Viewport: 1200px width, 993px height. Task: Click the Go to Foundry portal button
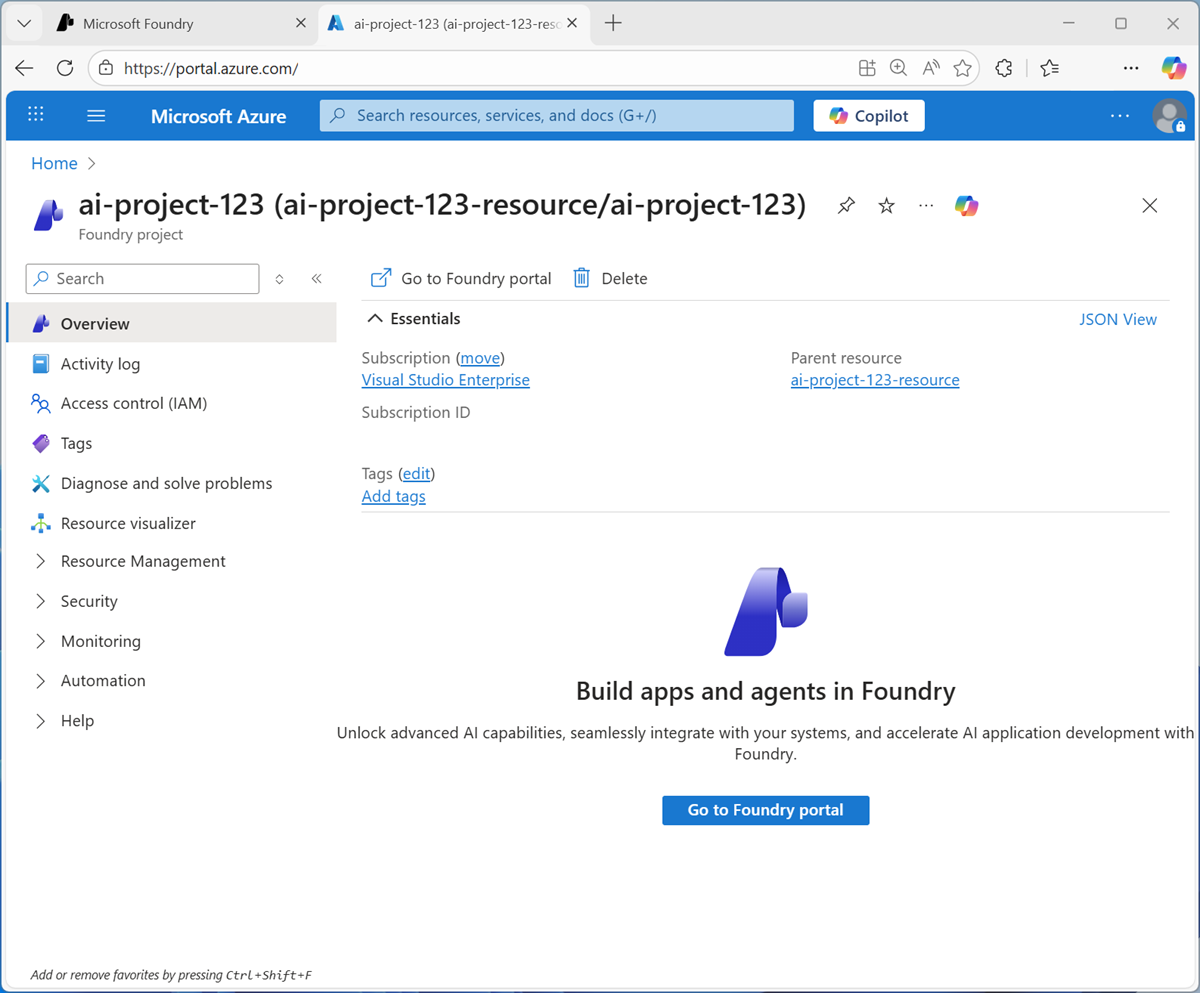765,810
